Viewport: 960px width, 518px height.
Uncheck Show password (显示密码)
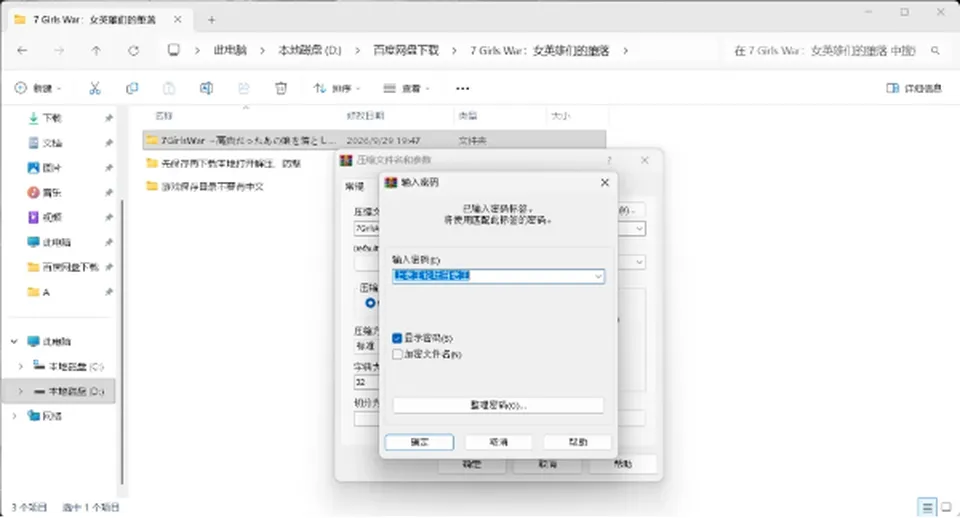click(x=397, y=338)
